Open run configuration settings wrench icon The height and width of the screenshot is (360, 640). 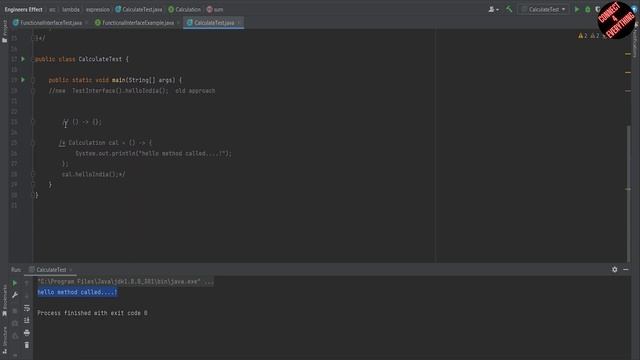[15, 295]
